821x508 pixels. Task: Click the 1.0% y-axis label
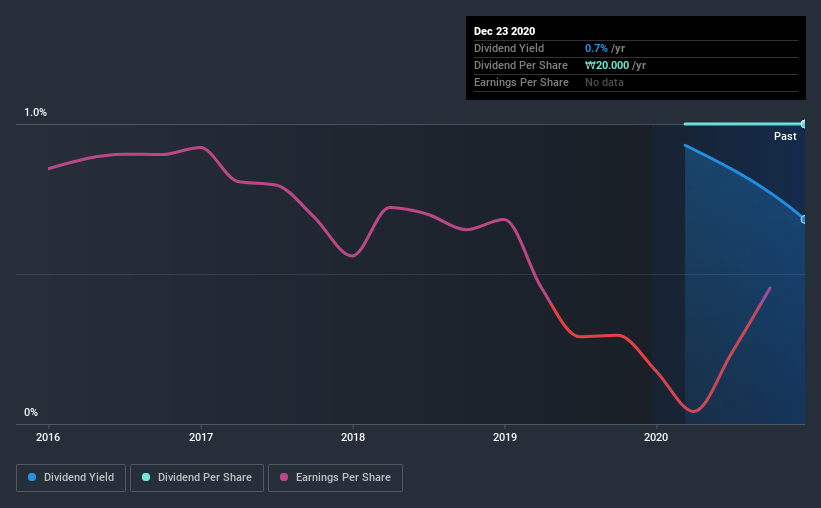coord(36,113)
